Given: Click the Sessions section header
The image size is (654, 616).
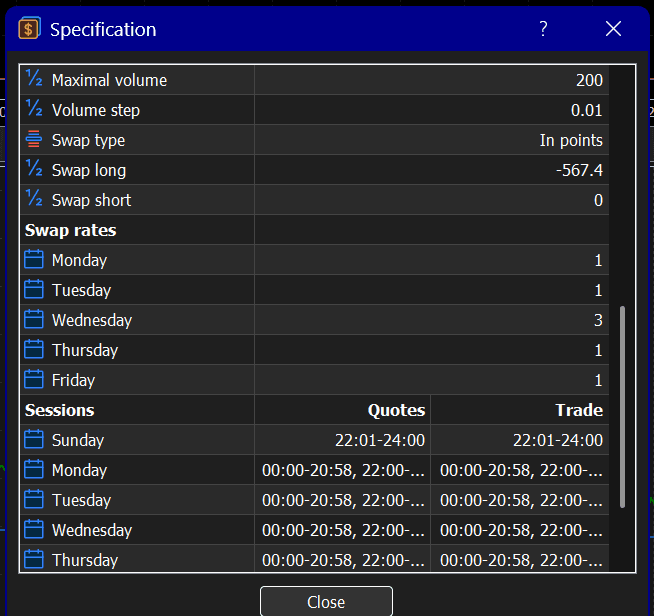Looking at the screenshot, I should [60, 410].
